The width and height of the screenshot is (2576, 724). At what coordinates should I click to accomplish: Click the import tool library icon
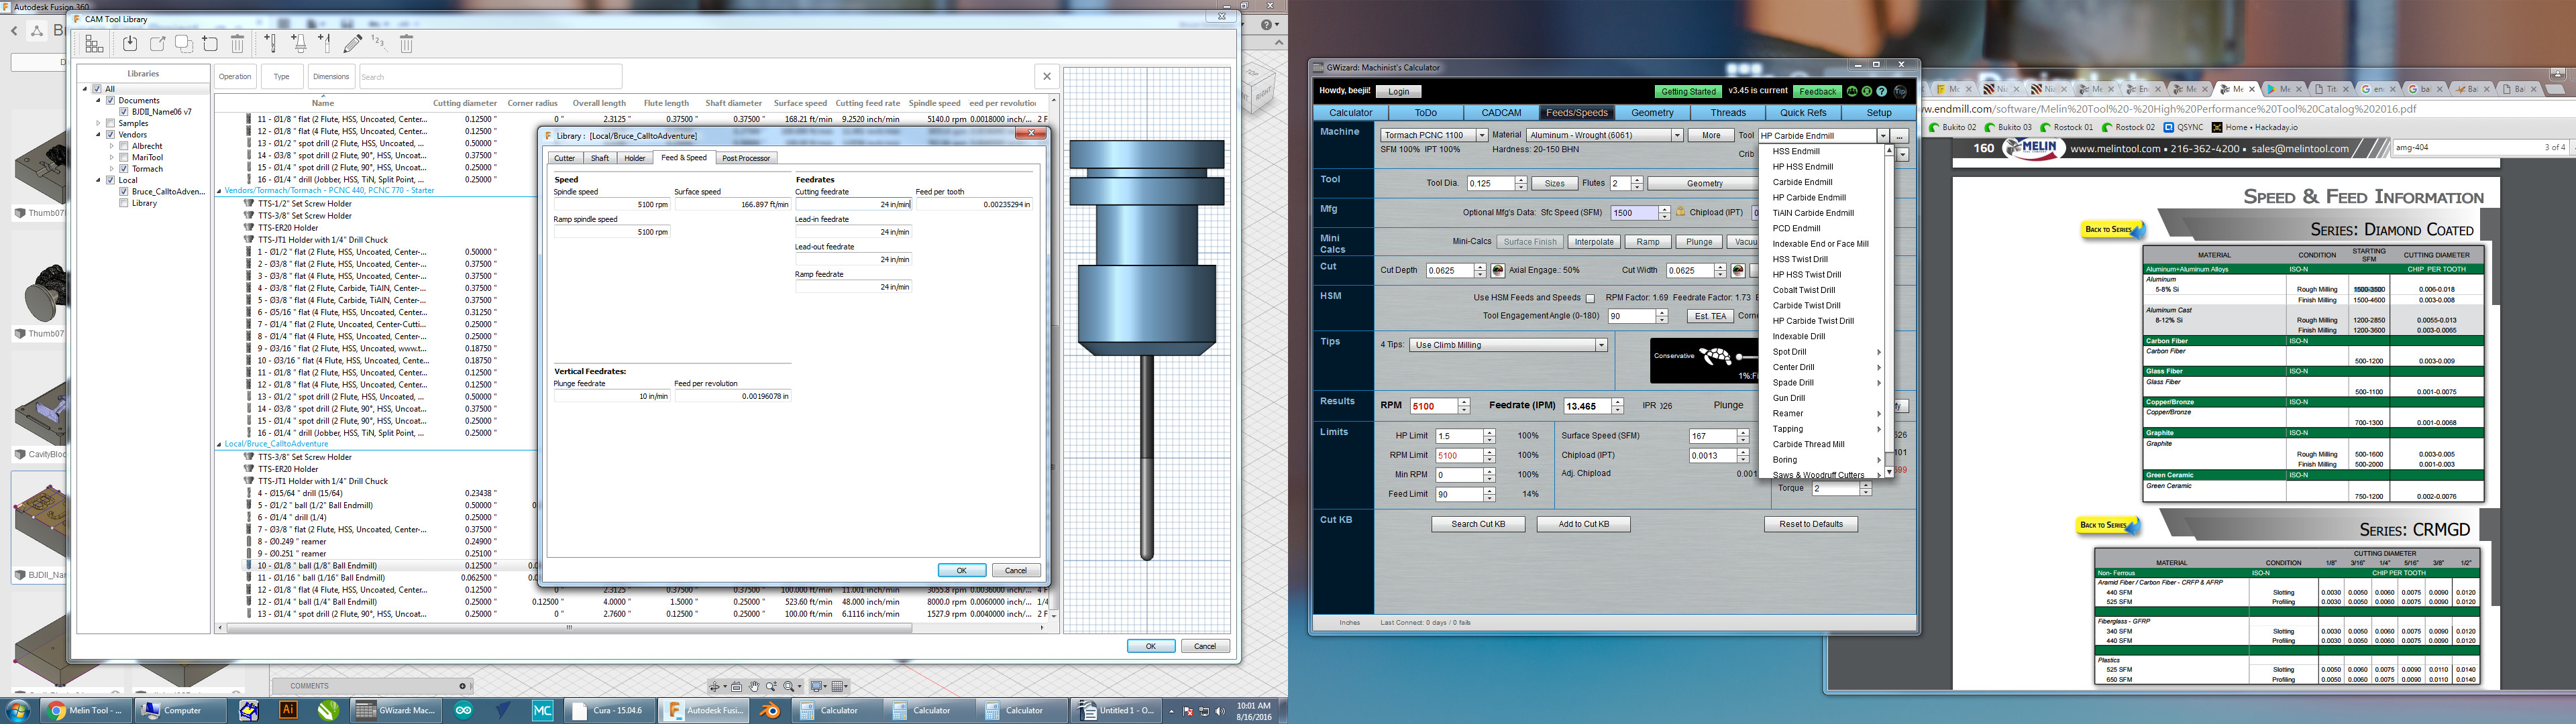coord(130,43)
